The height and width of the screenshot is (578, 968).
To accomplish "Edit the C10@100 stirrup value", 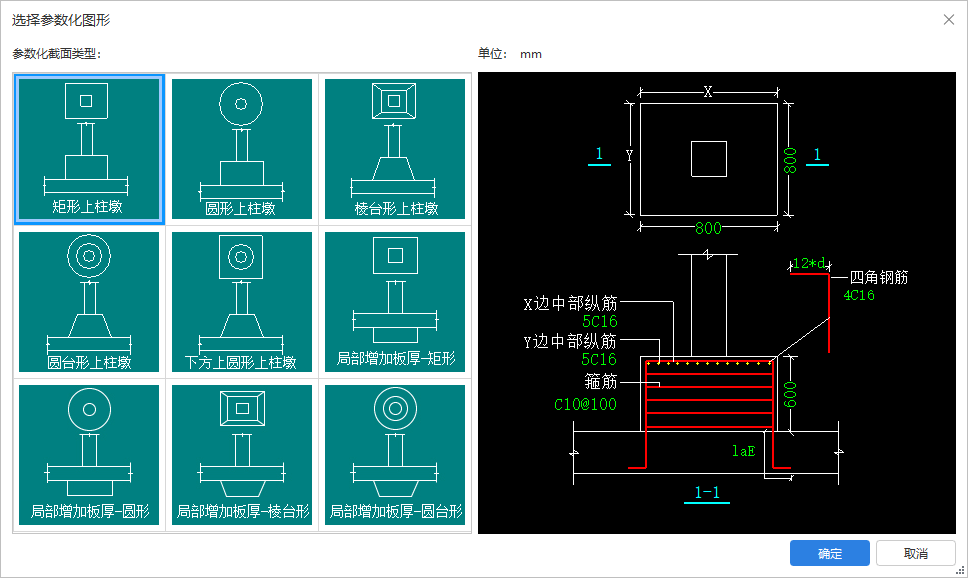I will (x=585, y=404).
